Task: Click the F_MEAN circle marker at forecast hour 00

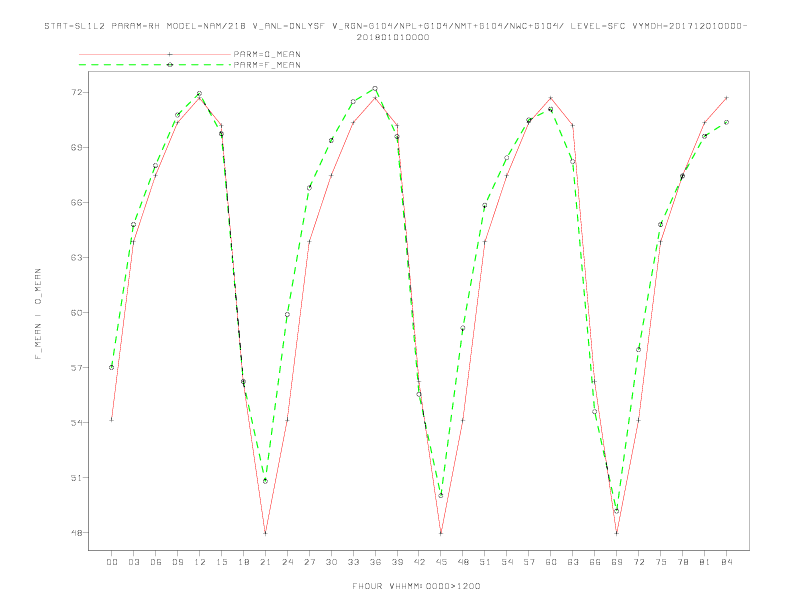Action: 112,367
